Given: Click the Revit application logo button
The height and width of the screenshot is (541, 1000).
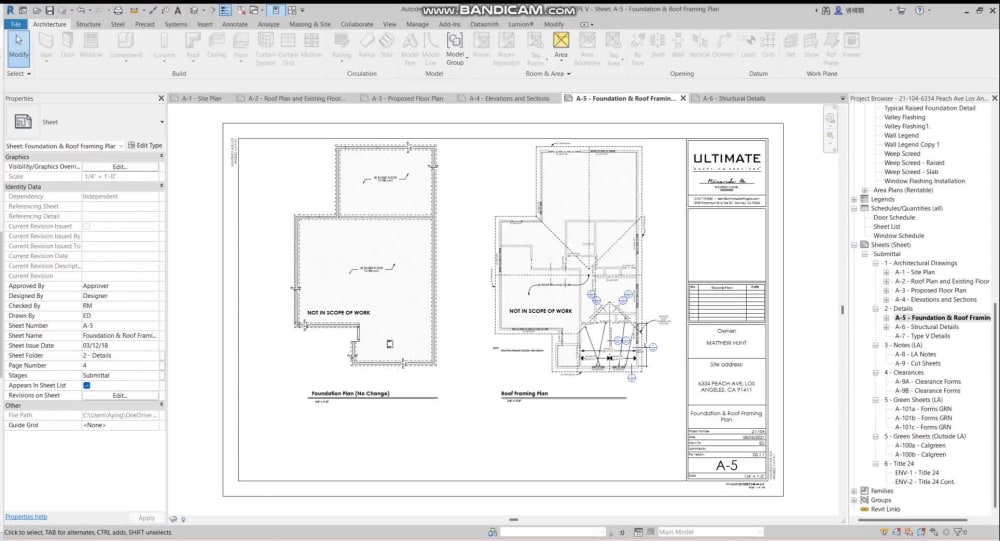Looking at the screenshot, I should pyautogui.click(x=10, y=10).
